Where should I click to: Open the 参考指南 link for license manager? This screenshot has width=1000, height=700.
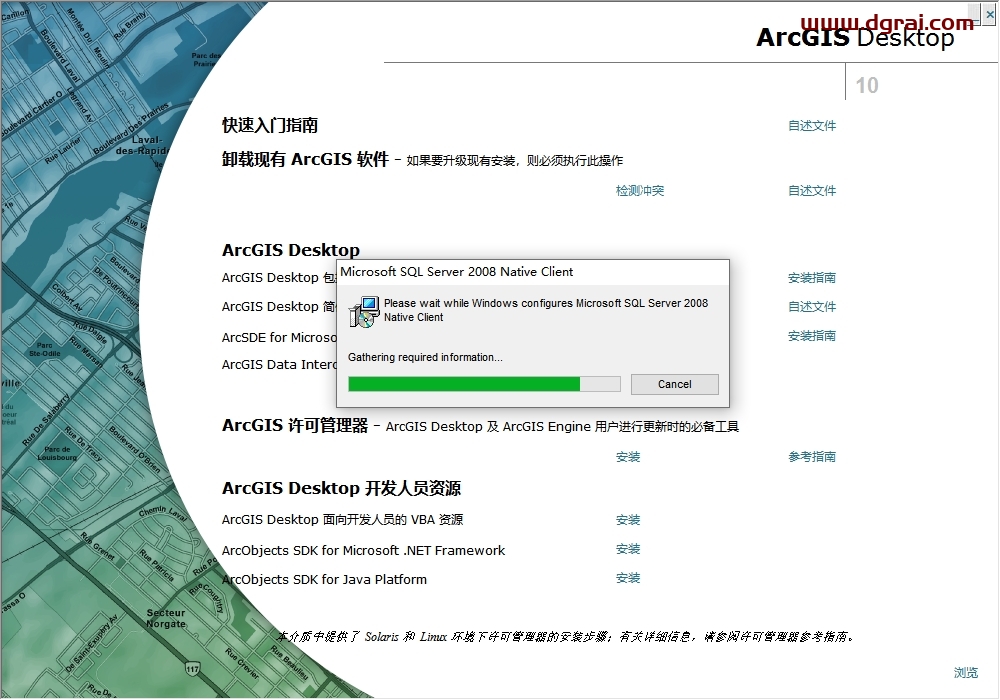click(812, 457)
